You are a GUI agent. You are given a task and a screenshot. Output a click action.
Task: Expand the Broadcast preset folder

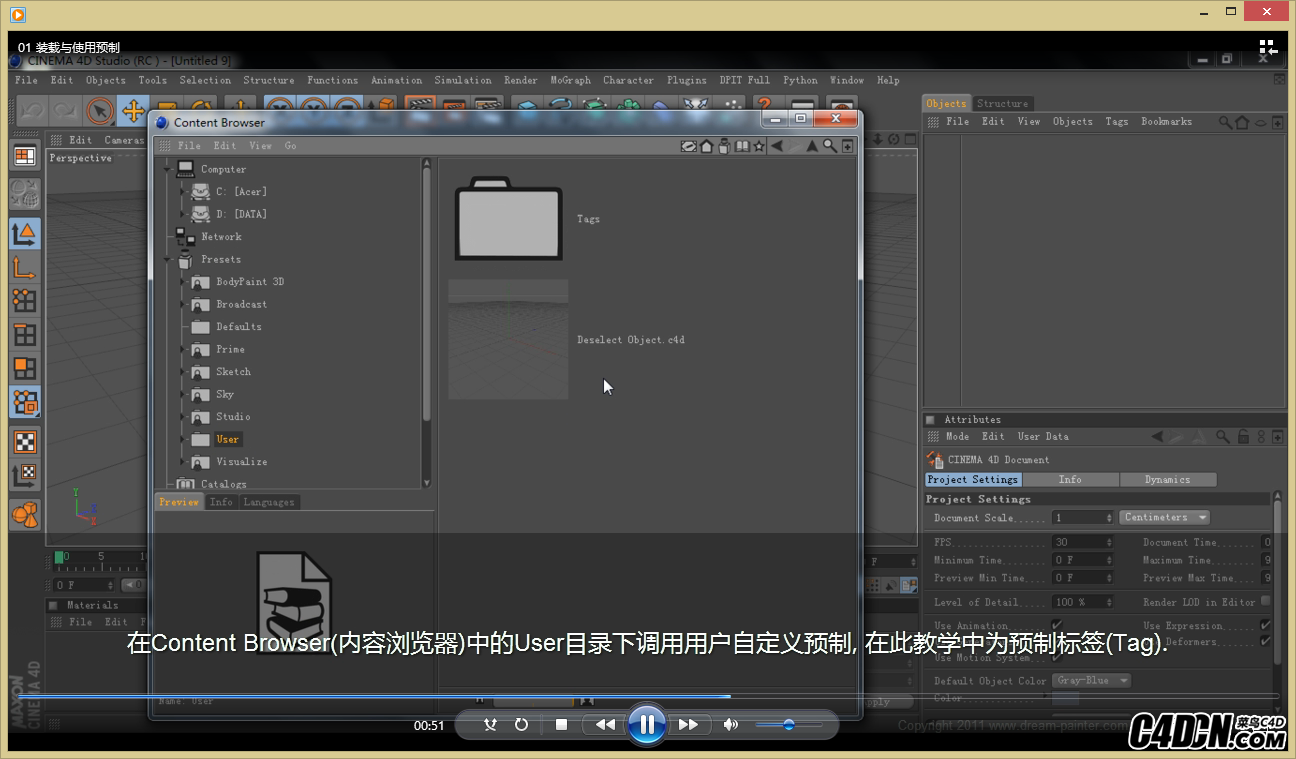click(182, 304)
